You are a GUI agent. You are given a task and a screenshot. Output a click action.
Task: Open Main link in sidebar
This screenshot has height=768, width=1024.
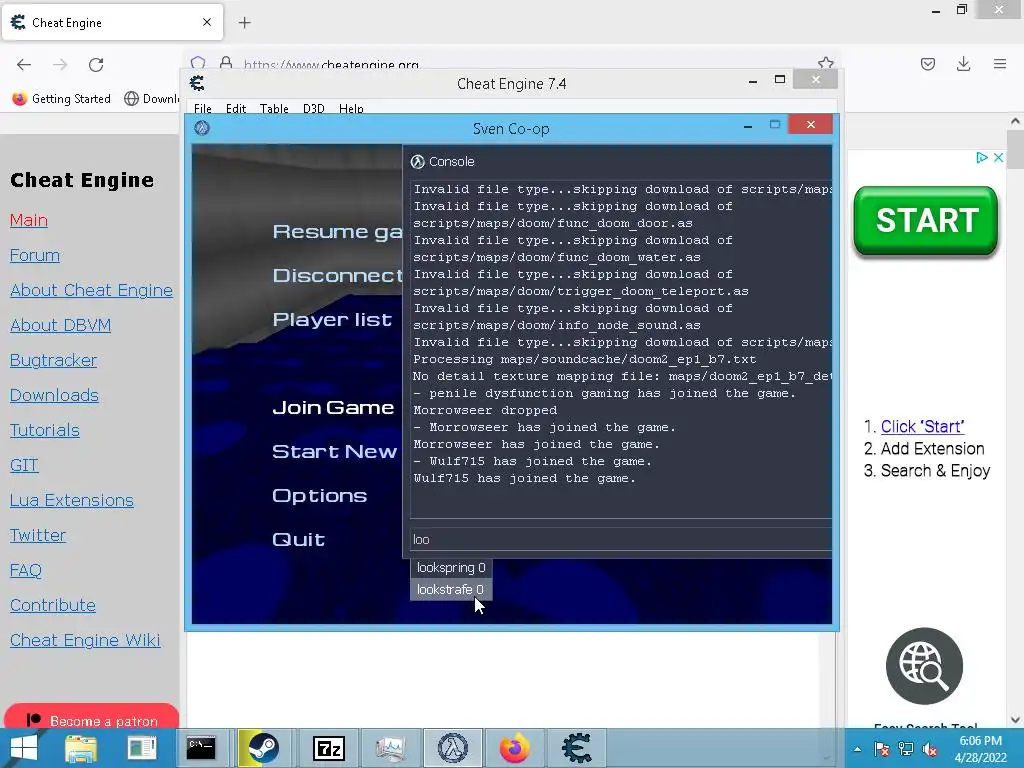coord(29,220)
